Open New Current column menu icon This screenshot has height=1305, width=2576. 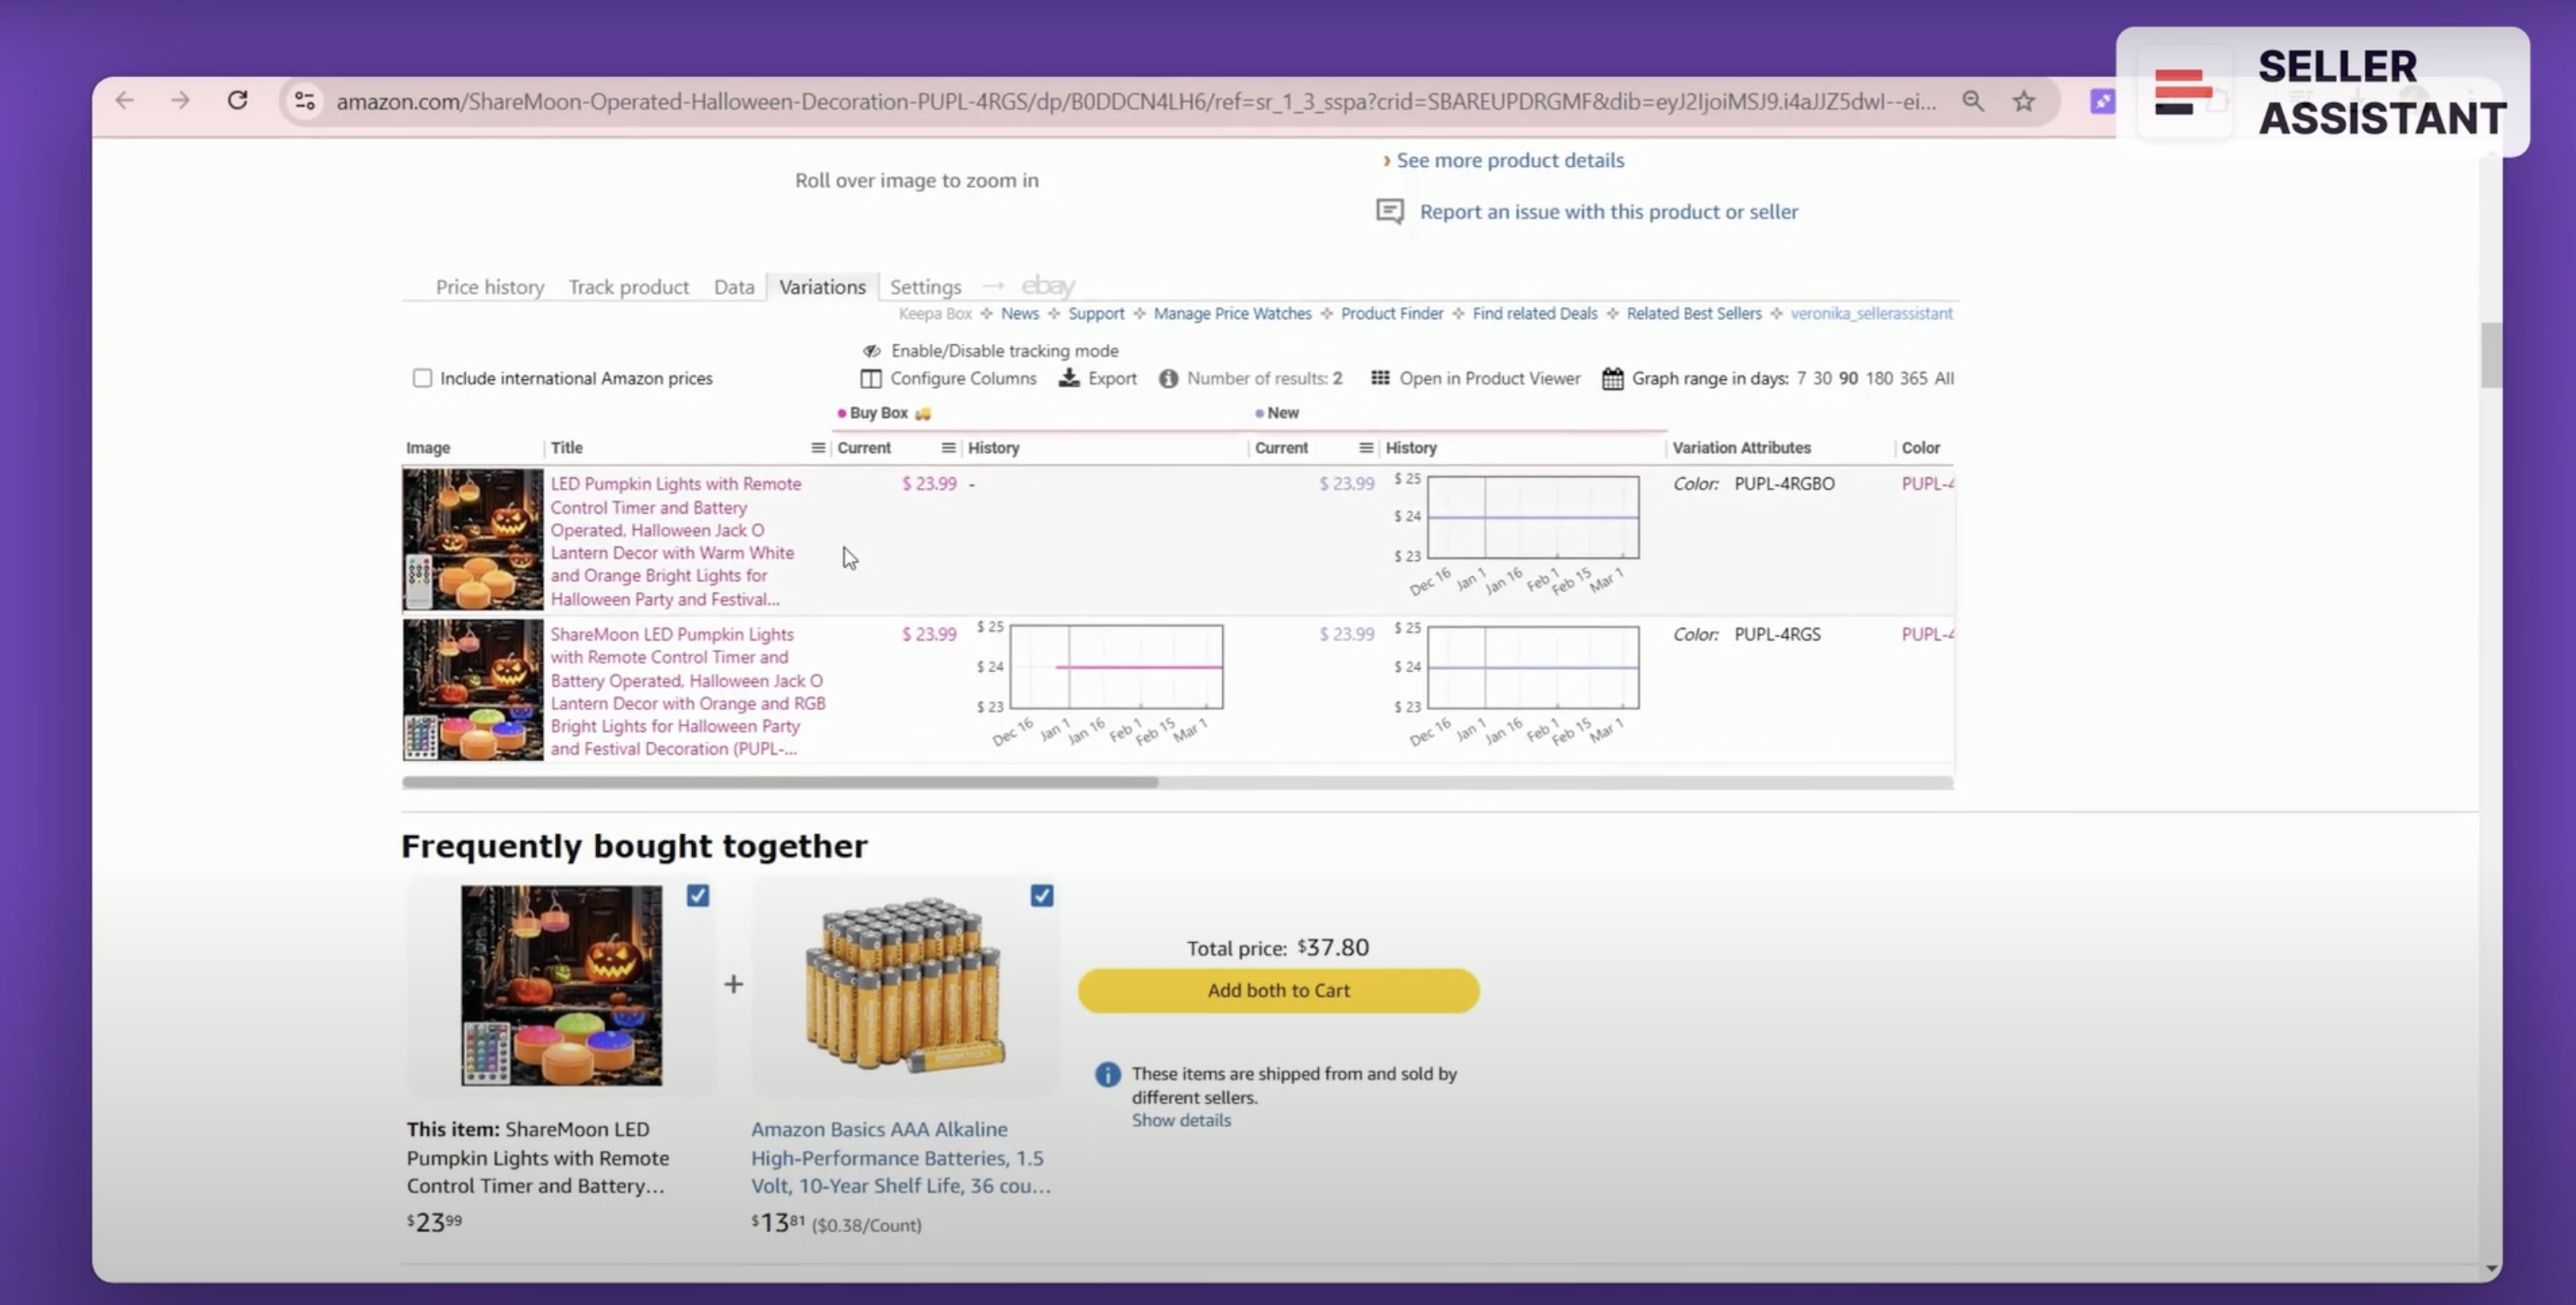tap(1365, 448)
